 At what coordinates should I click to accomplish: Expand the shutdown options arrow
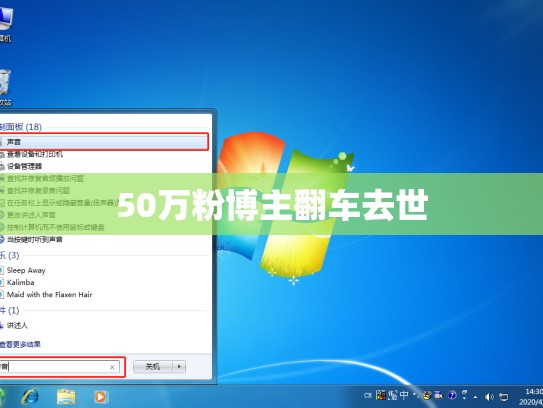point(179,367)
